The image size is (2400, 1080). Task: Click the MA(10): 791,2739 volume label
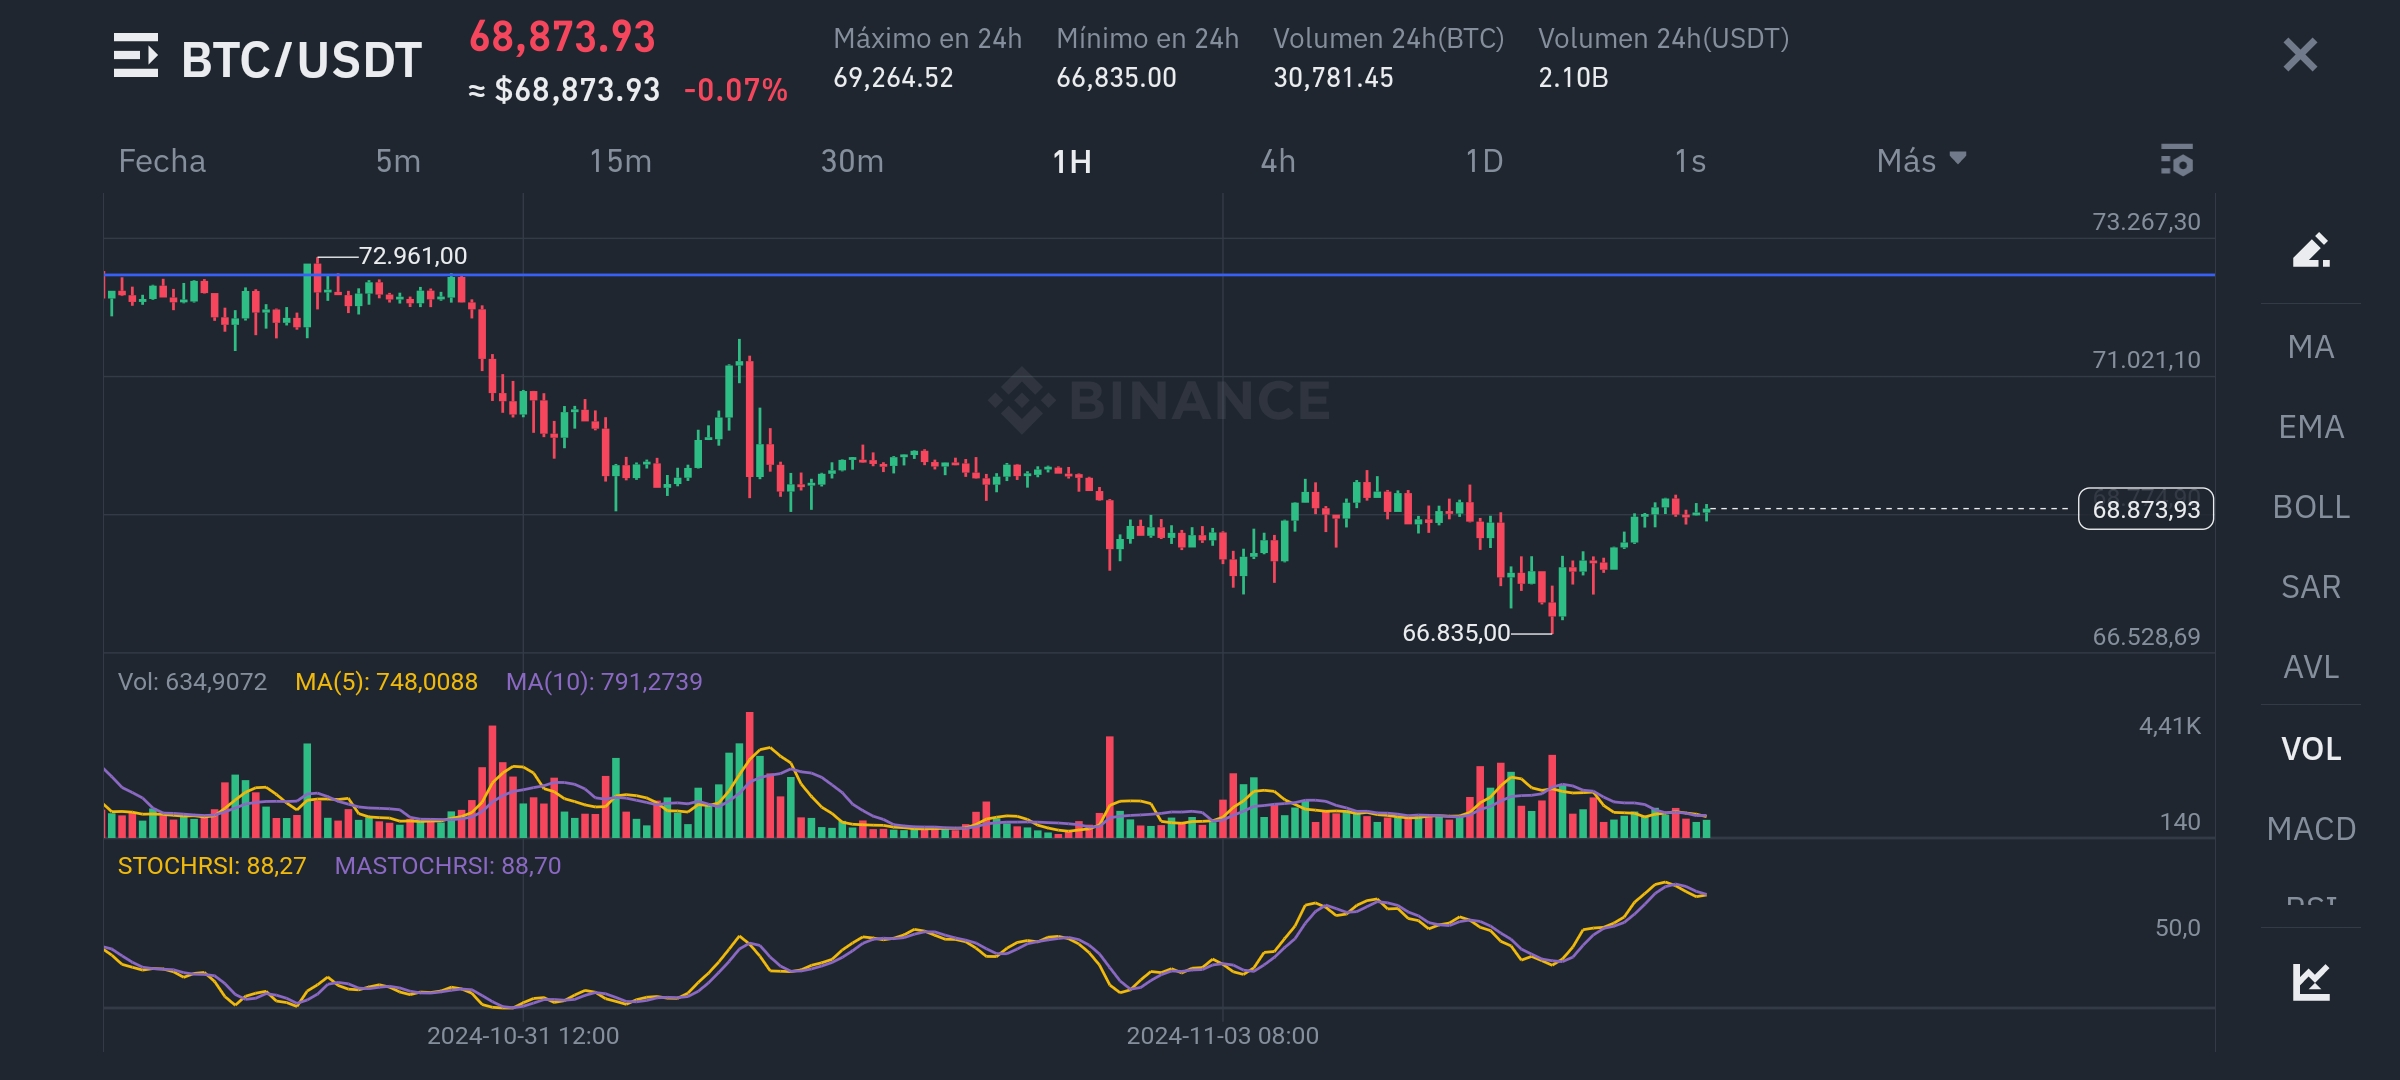[604, 682]
